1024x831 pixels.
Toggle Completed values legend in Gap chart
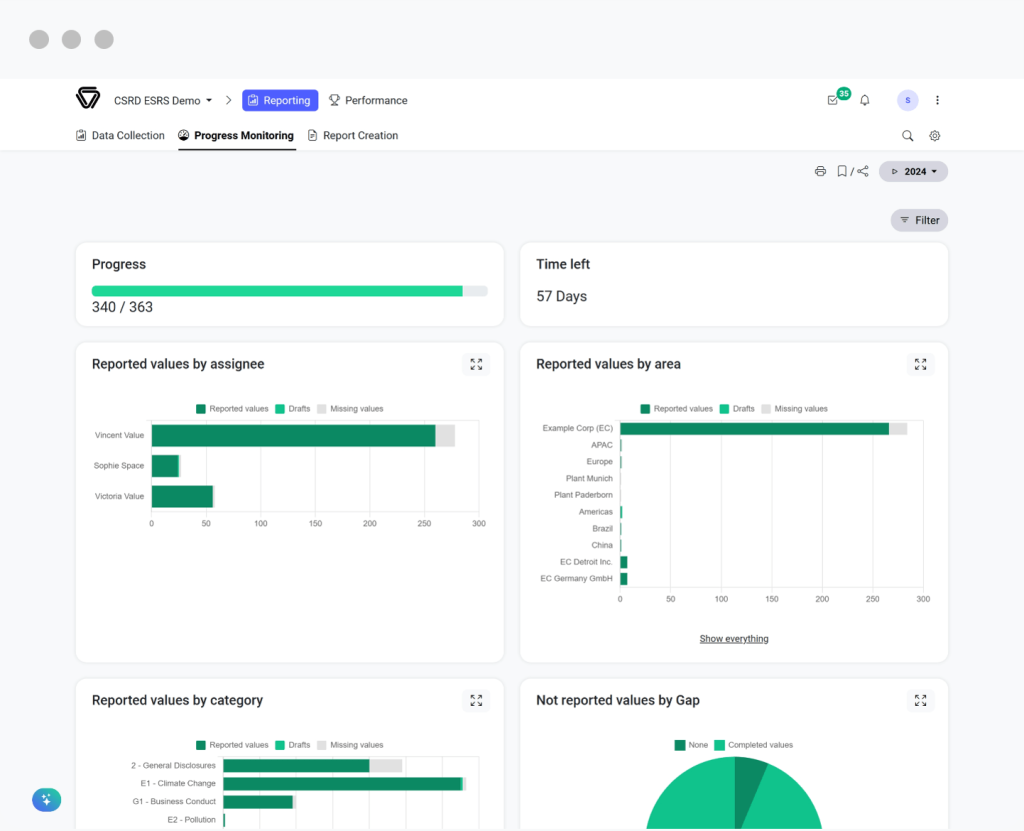click(754, 745)
